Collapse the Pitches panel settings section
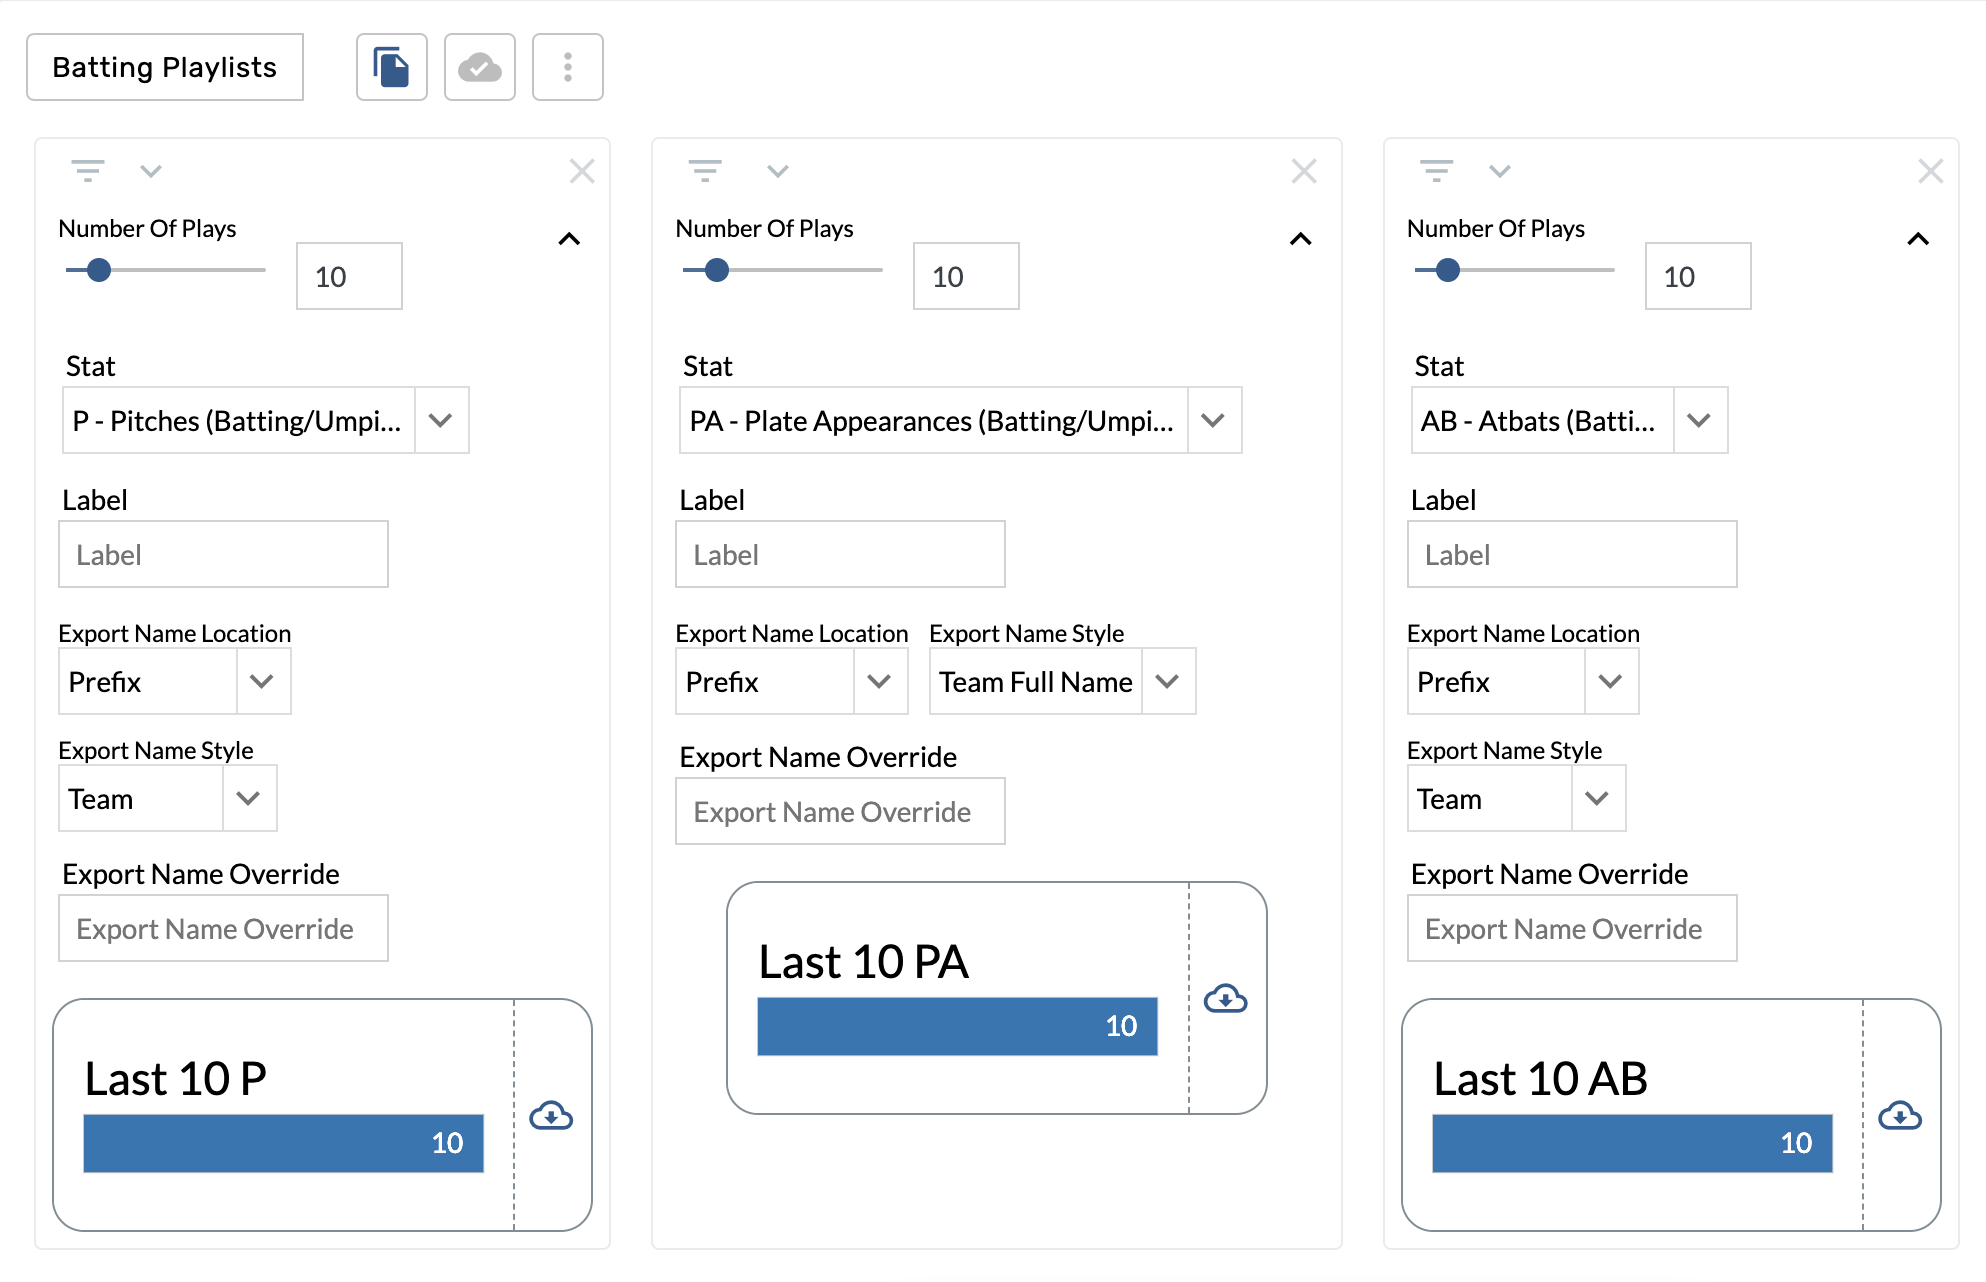This screenshot has height=1282, width=1986. pyautogui.click(x=569, y=239)
